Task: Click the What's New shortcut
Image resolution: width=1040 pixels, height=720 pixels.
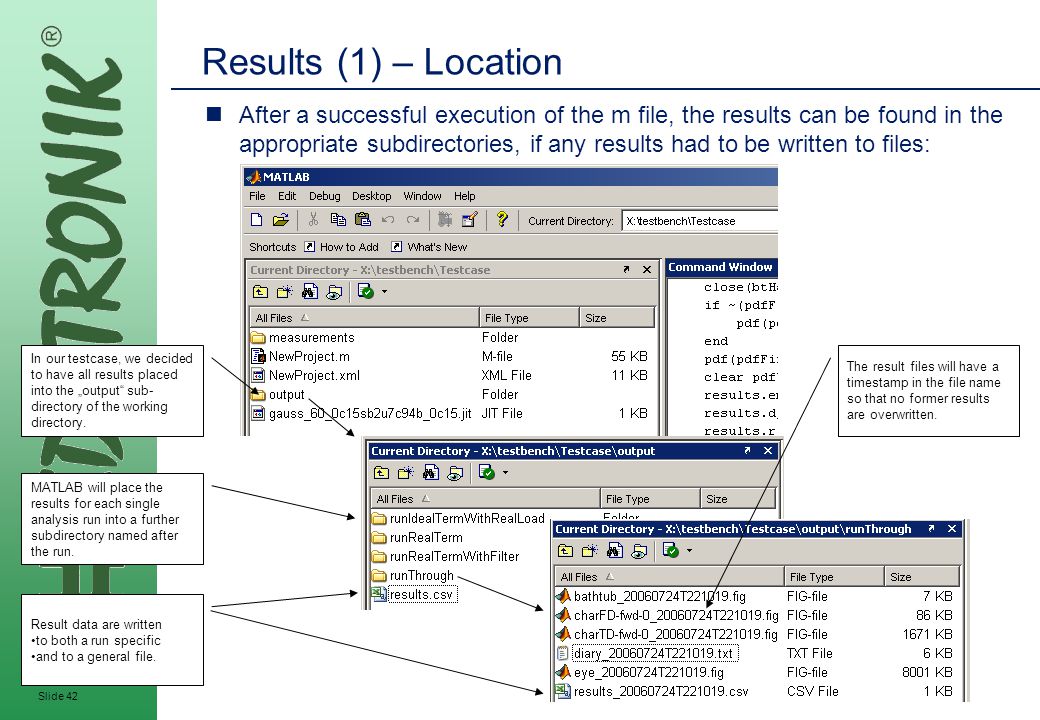Action: tap(429, 247)
